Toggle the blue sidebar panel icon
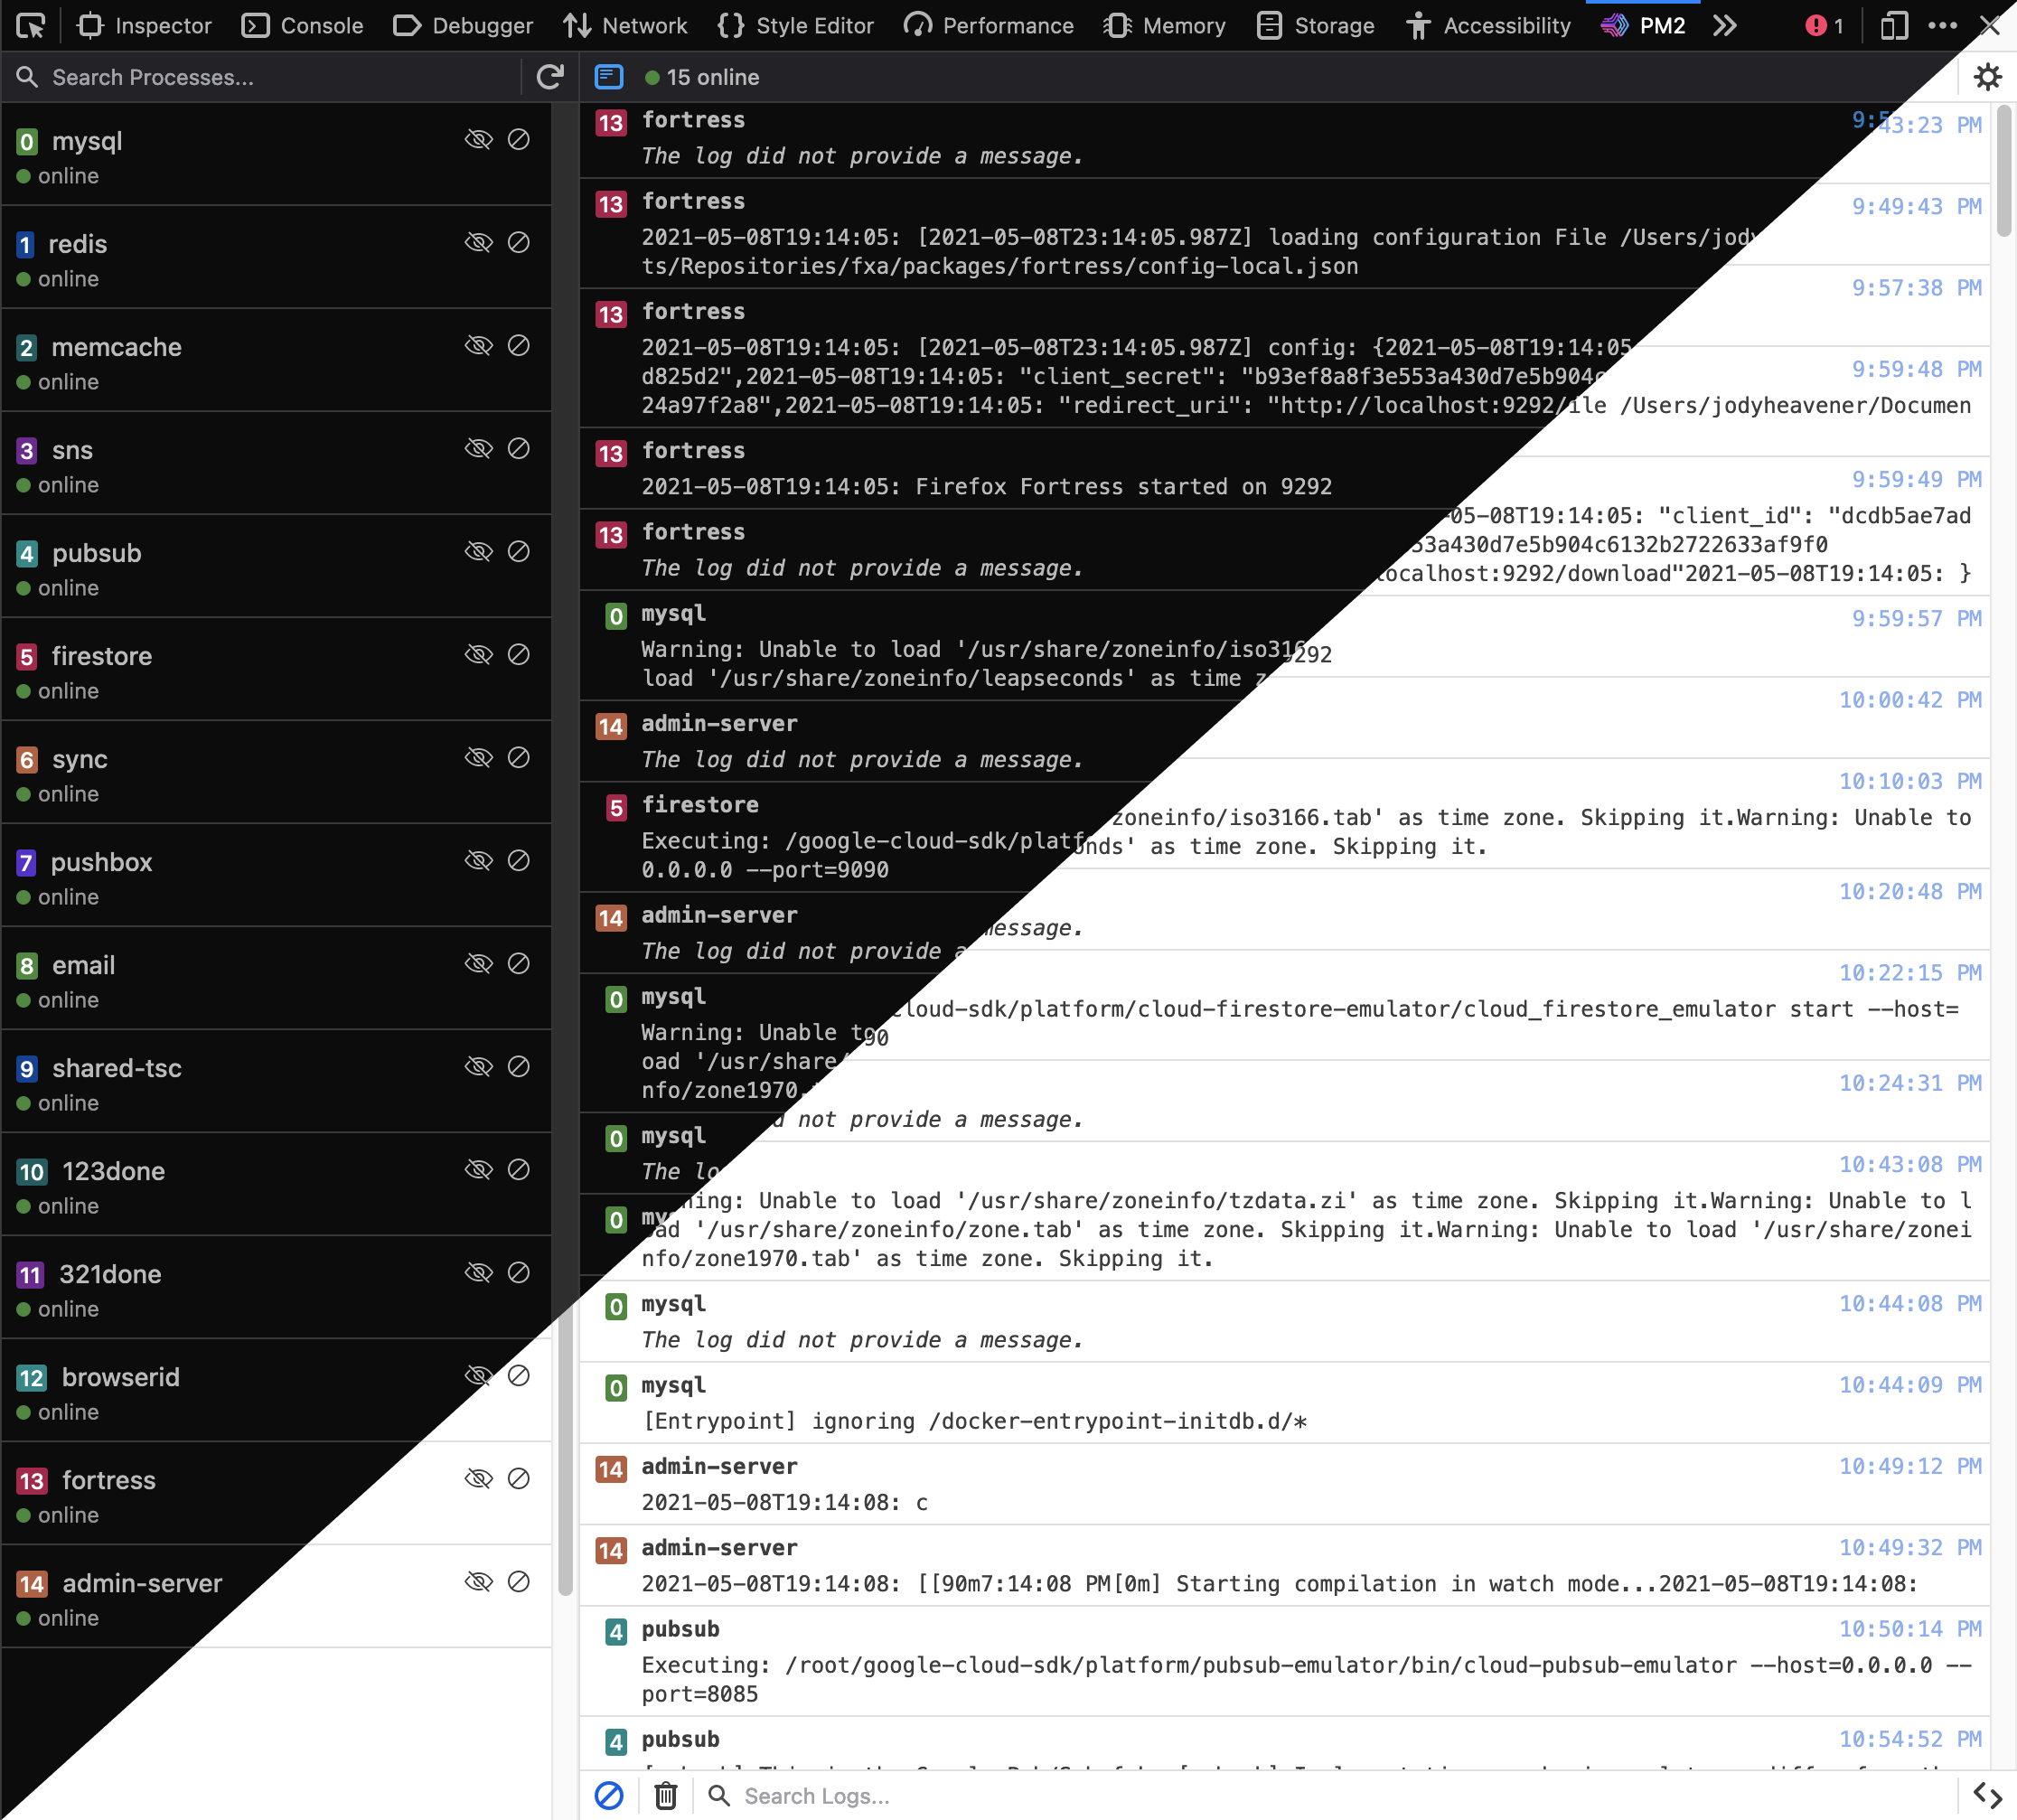 coord(609,77)
